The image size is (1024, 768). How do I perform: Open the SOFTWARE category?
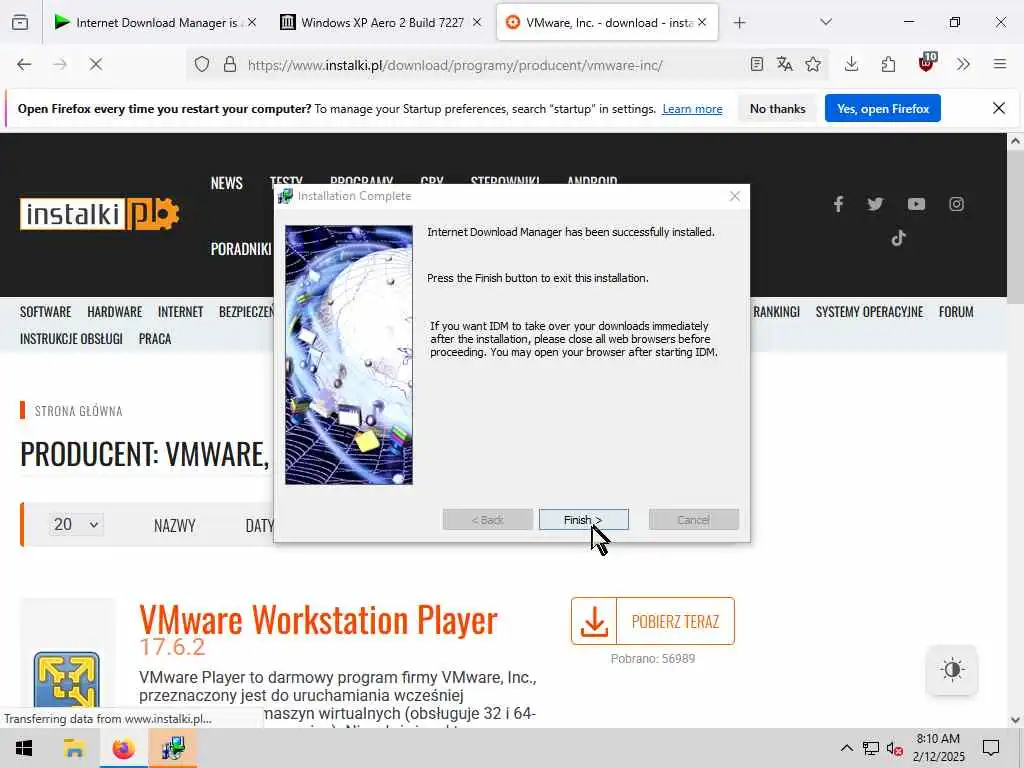[x=45, y=312]
